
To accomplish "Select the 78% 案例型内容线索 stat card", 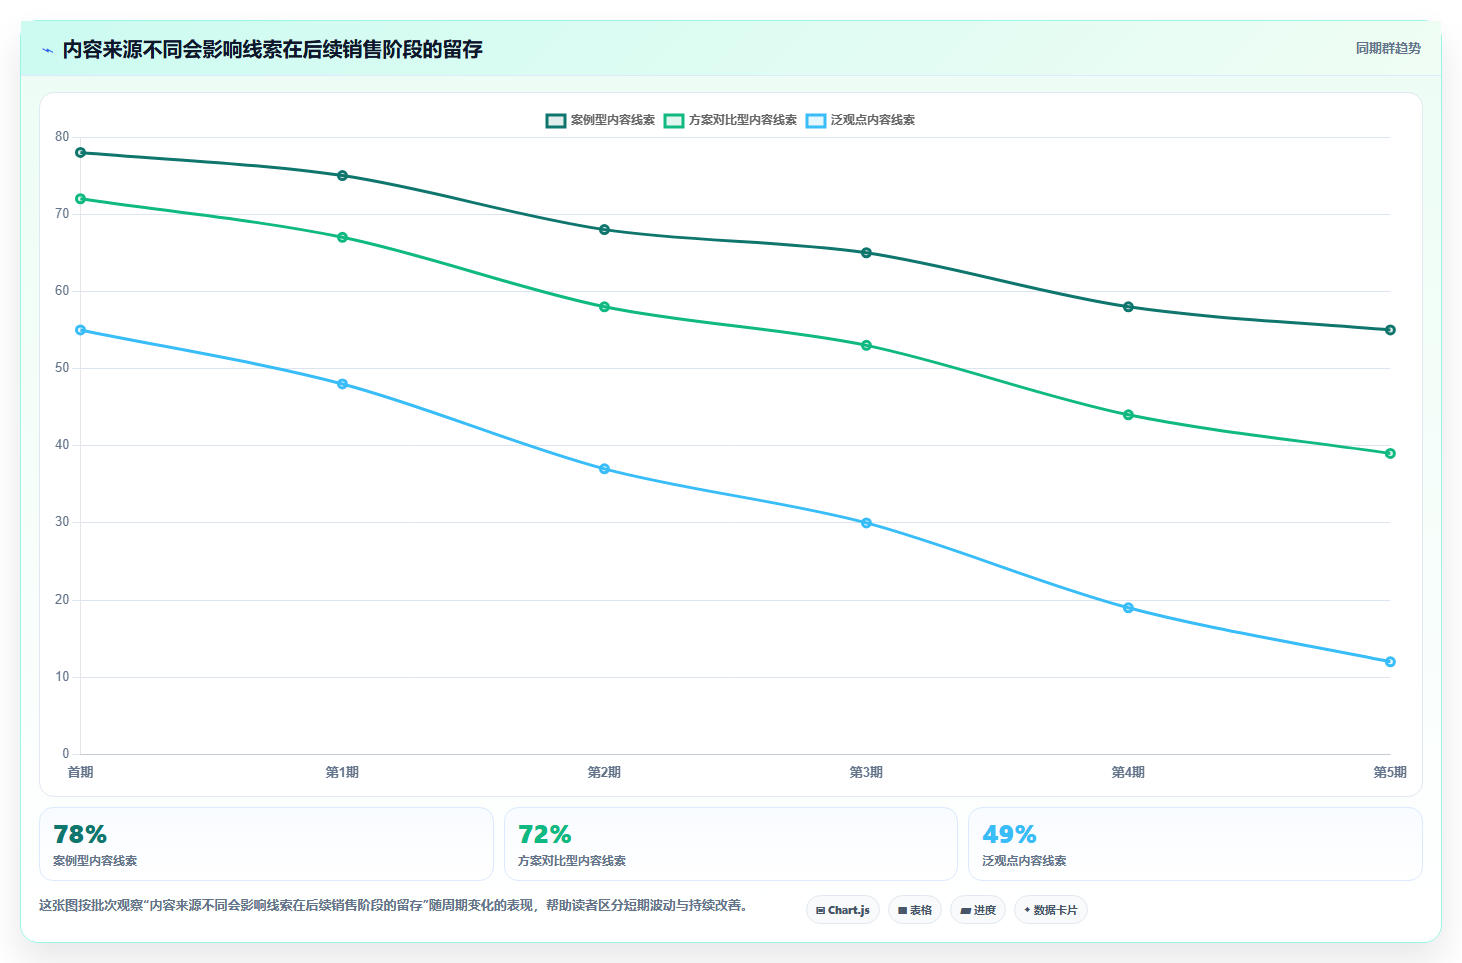I will (x=266, y=844).
